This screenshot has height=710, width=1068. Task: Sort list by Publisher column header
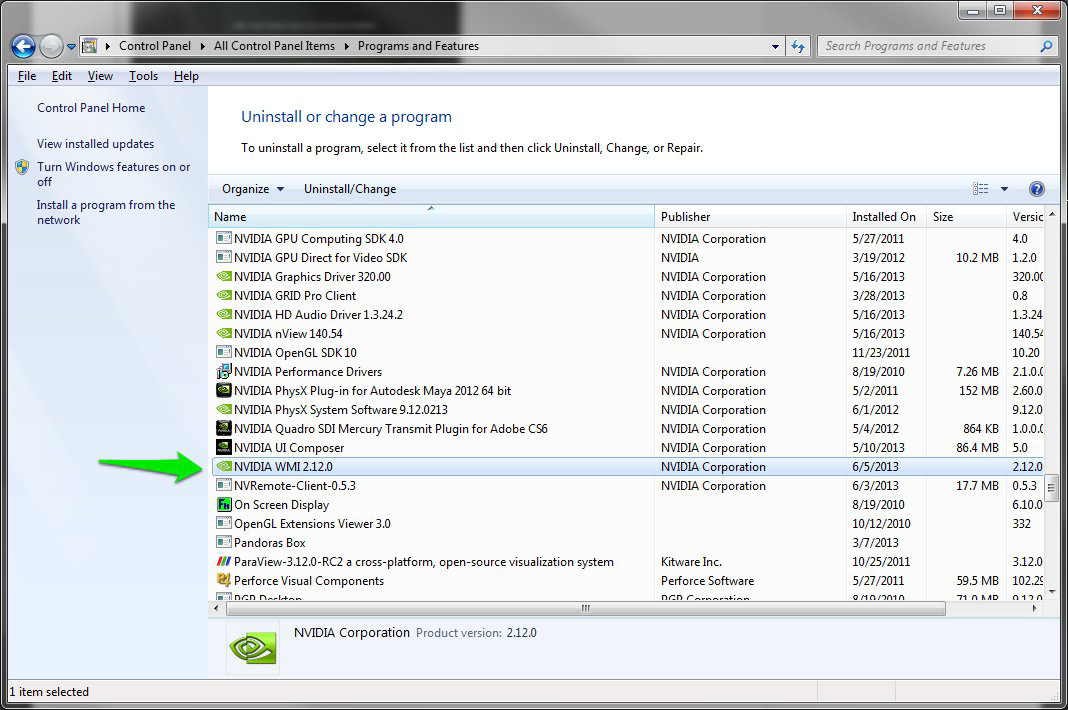click(x=751, y=217)
